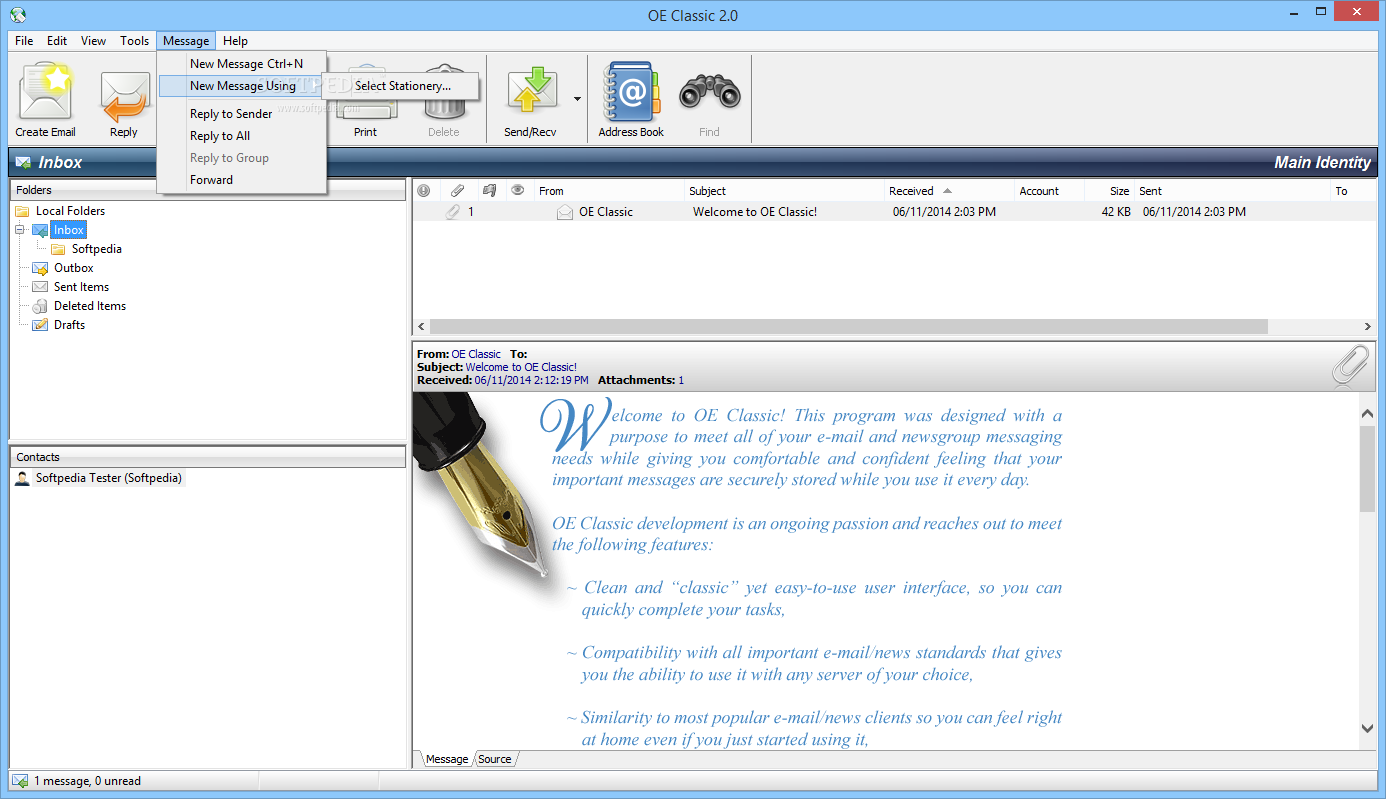1386x799 pixels.
Task: Click the Find binoculars icon
Action: point(709,93)
